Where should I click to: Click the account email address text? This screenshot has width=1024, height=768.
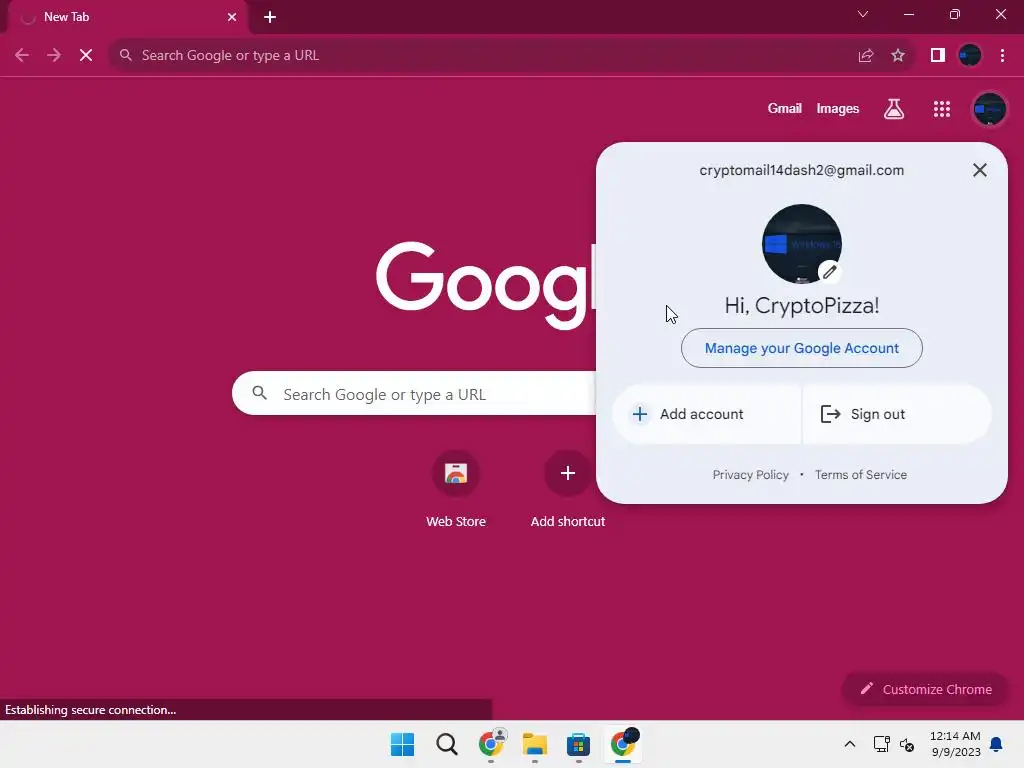click(801, 170)
